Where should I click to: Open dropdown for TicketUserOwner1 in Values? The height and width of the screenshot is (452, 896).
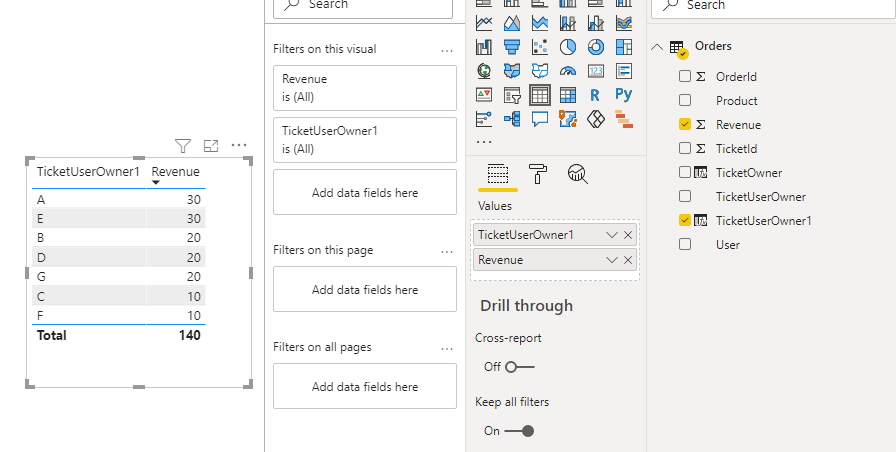(x=611, y=235)
